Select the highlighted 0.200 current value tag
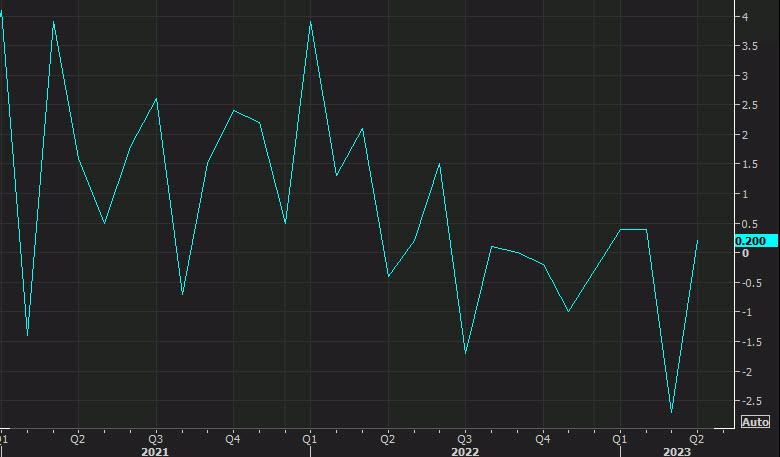This screenshot has height=457, width=780. tap(753, 241)
